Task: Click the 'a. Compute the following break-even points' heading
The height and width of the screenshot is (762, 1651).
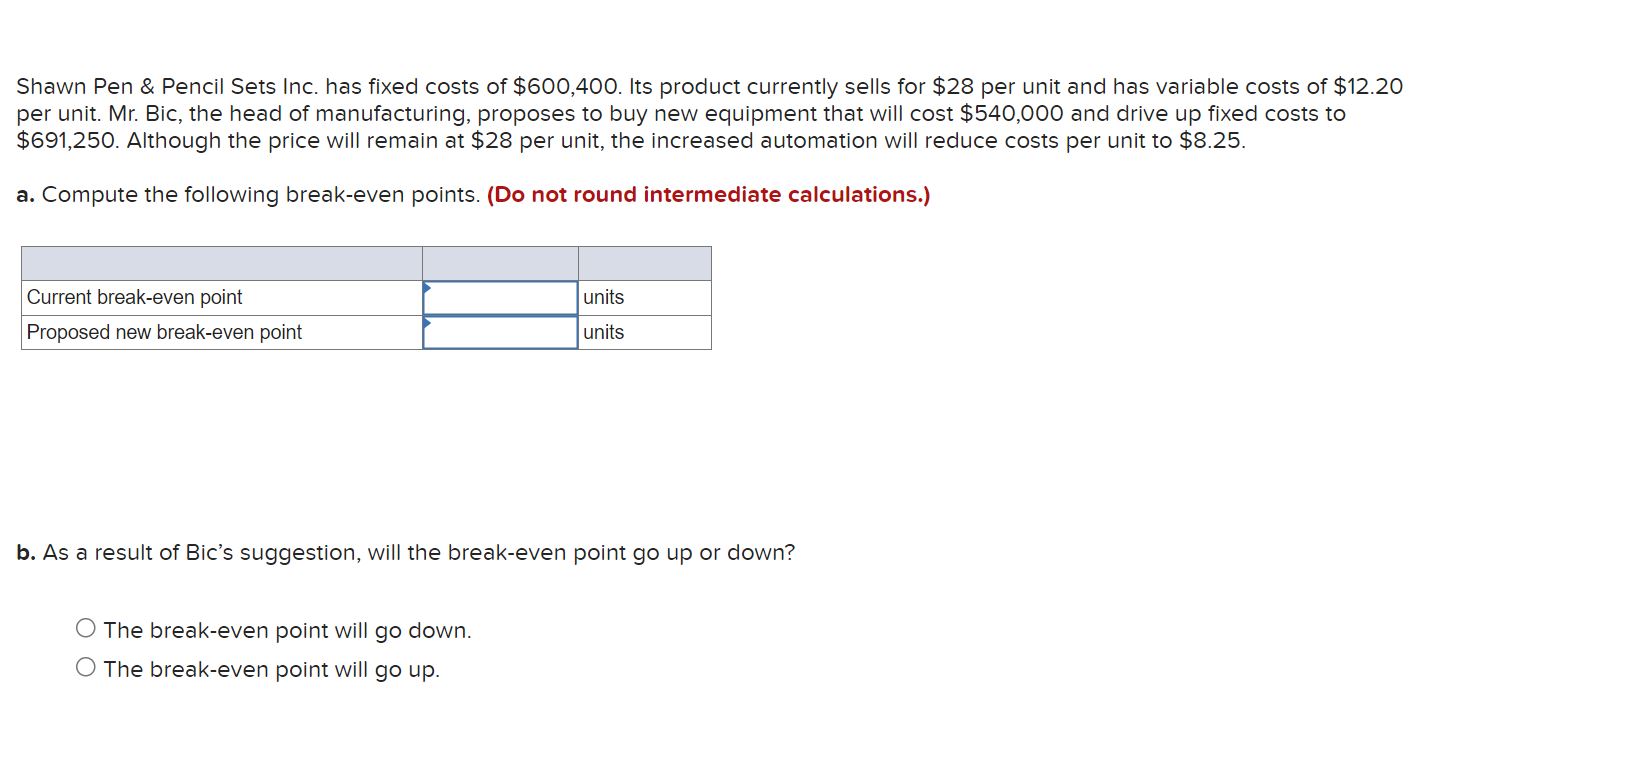Action: coord(248,194)
